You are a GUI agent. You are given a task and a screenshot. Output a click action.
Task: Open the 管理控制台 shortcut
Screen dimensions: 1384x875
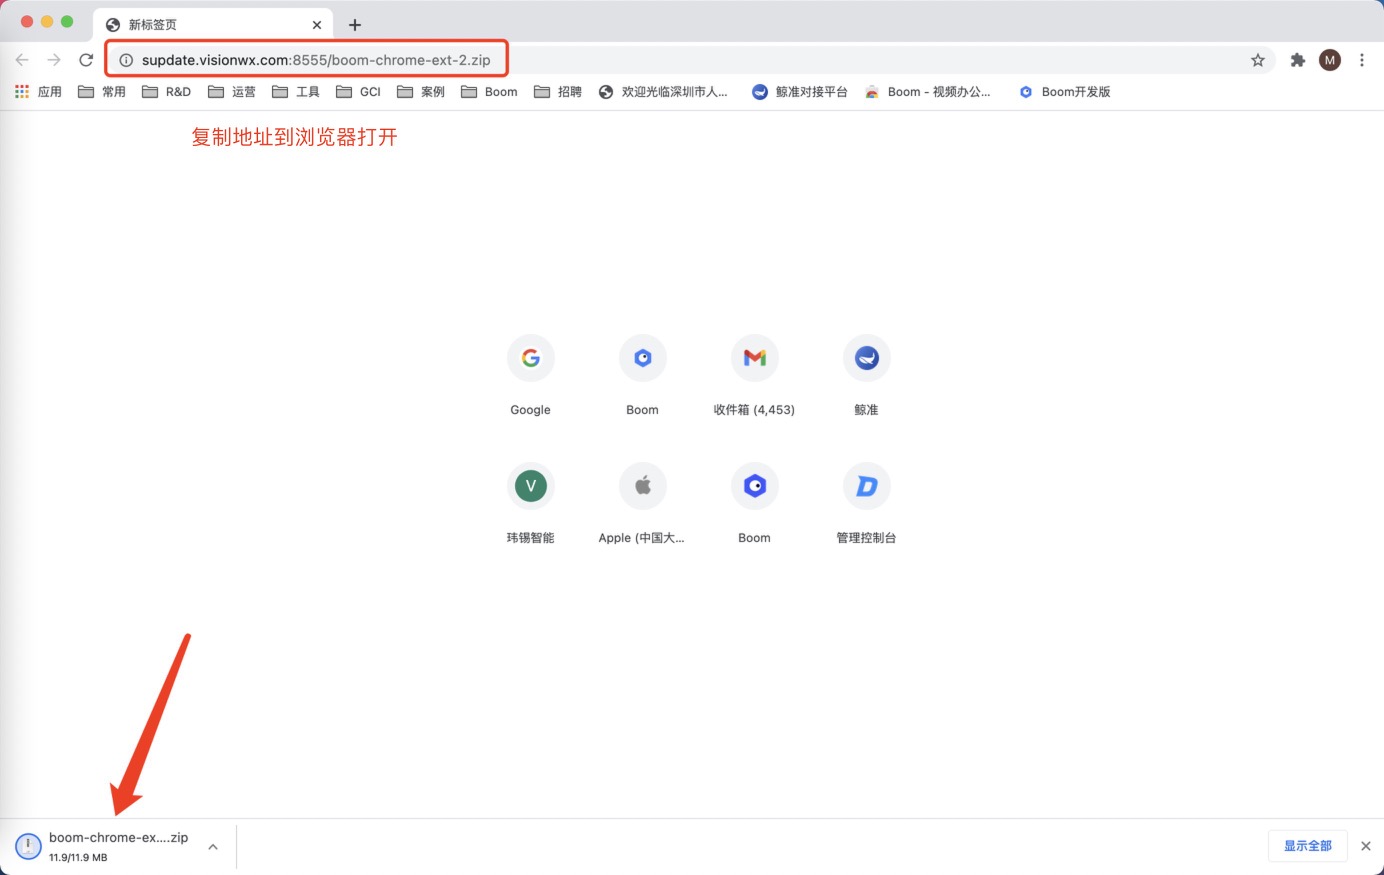tap(866, 486)
